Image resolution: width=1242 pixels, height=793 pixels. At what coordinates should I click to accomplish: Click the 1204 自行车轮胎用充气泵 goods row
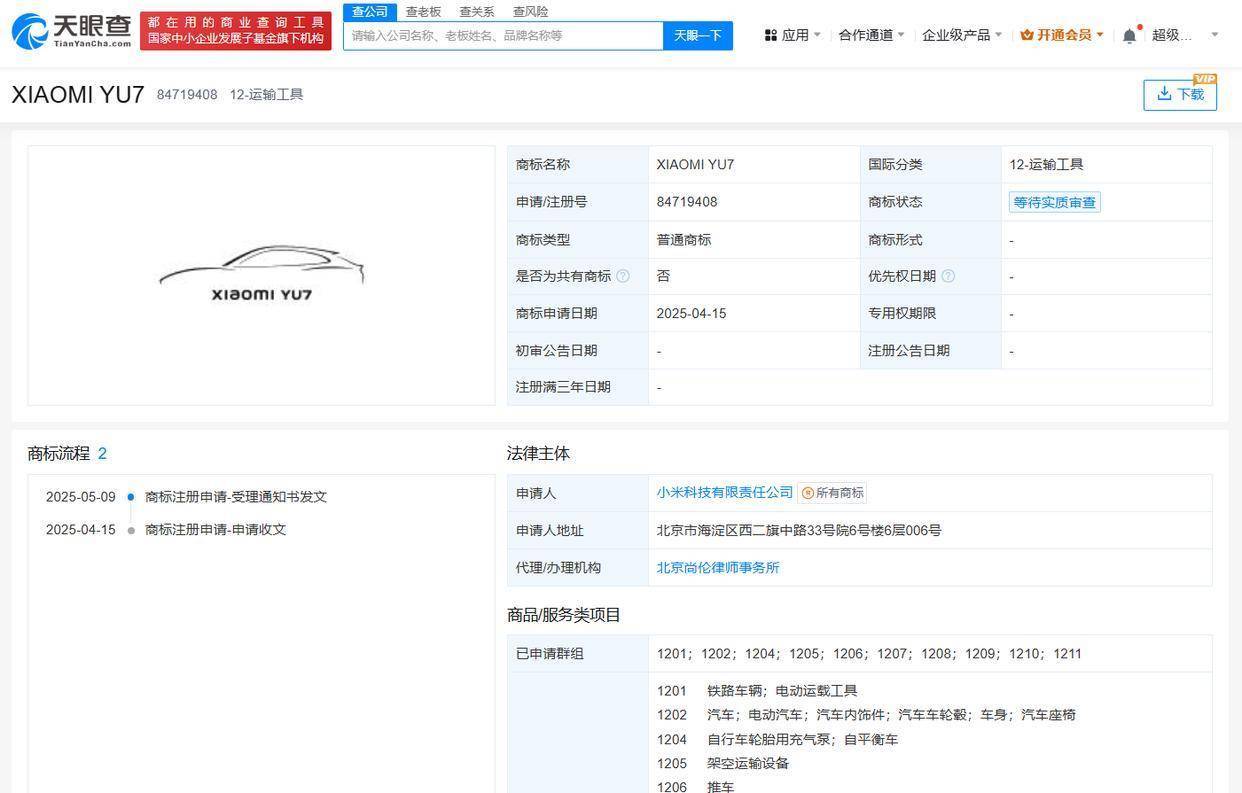point(777,740)
